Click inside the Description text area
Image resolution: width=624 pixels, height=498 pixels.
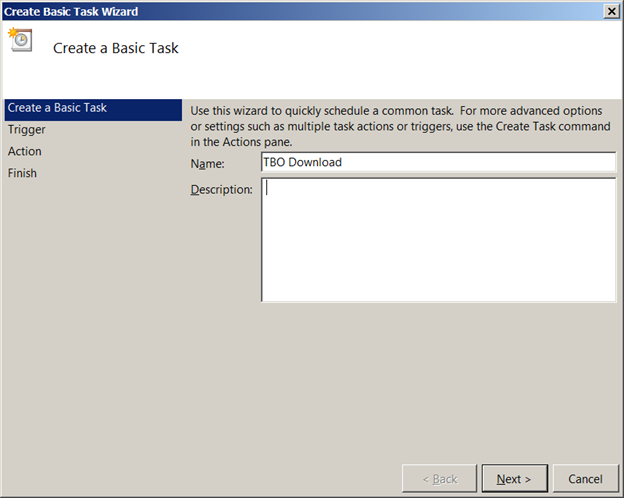click(x=439, y=240)
